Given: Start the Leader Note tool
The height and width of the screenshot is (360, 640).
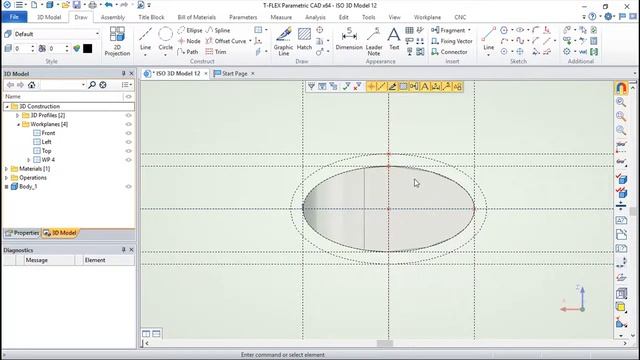Looking at the screenshot, I should (373, 41).
